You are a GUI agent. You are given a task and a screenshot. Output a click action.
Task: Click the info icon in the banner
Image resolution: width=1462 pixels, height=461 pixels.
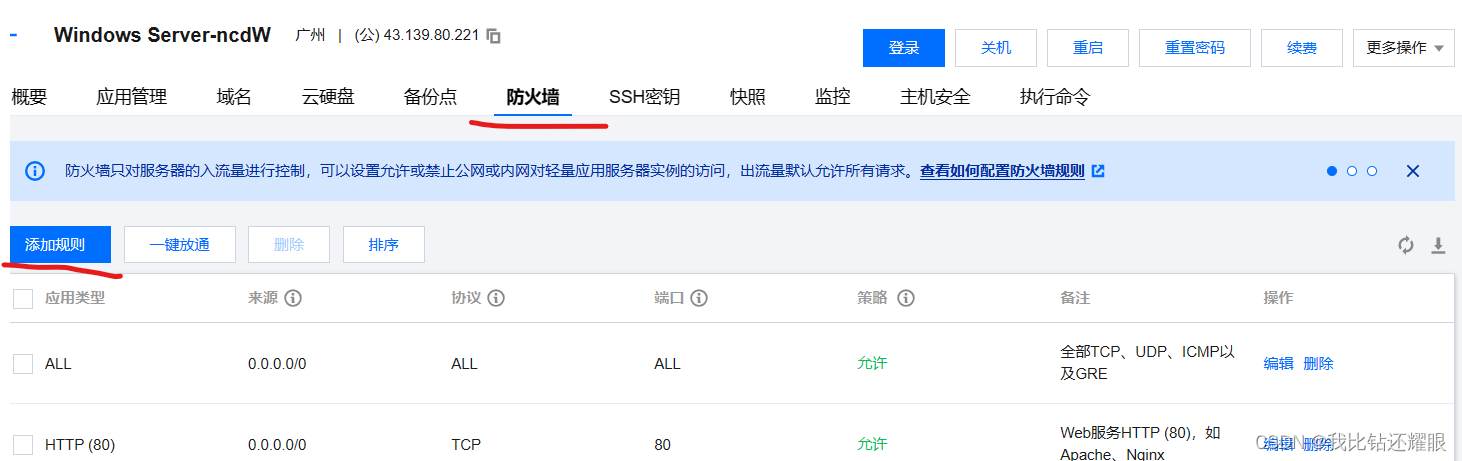pos(35,171)
